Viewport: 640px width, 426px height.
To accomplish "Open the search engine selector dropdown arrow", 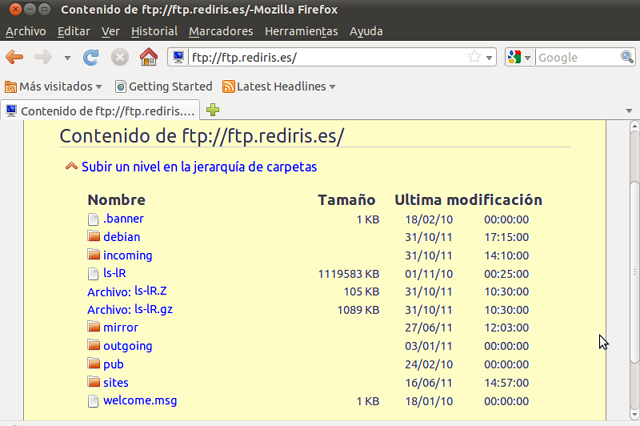I will coord(527,58).
